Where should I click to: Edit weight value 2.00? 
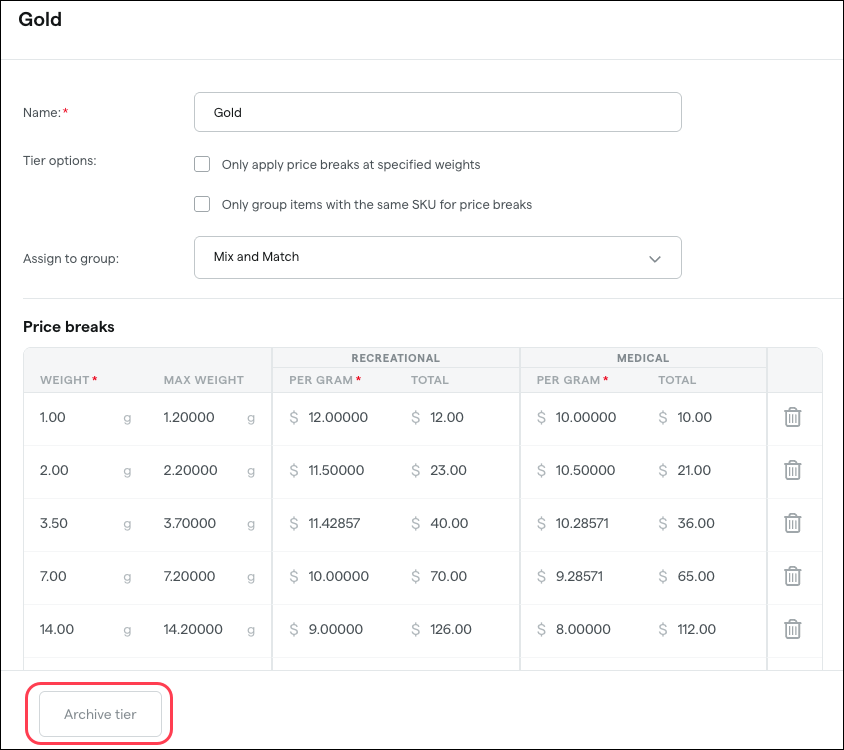[54, 470]
